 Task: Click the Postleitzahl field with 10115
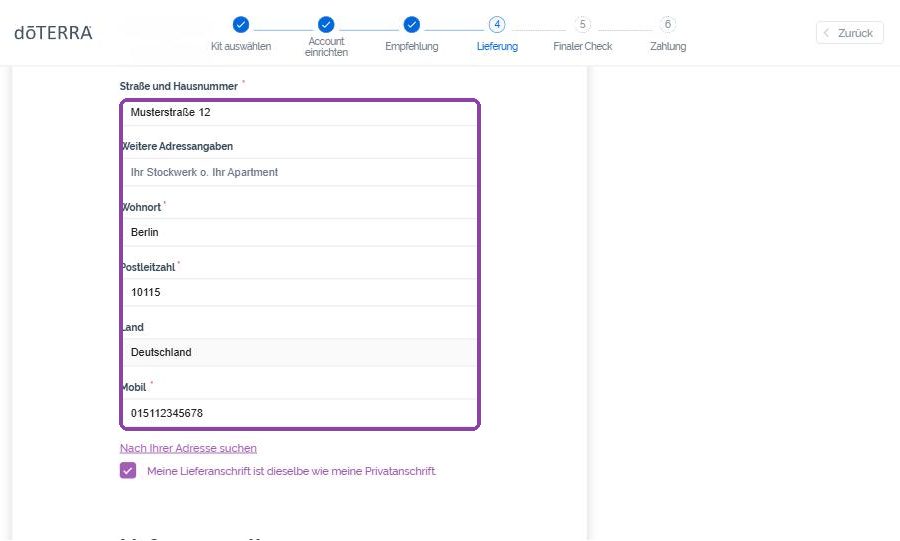pyautogui.click(x=300, y=293)
